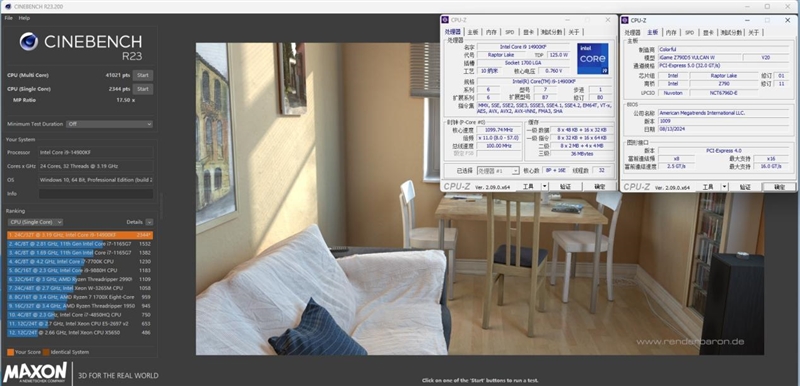
Task: Switch to SPD tab in left CPU-Z window
Action: (510, 32)
